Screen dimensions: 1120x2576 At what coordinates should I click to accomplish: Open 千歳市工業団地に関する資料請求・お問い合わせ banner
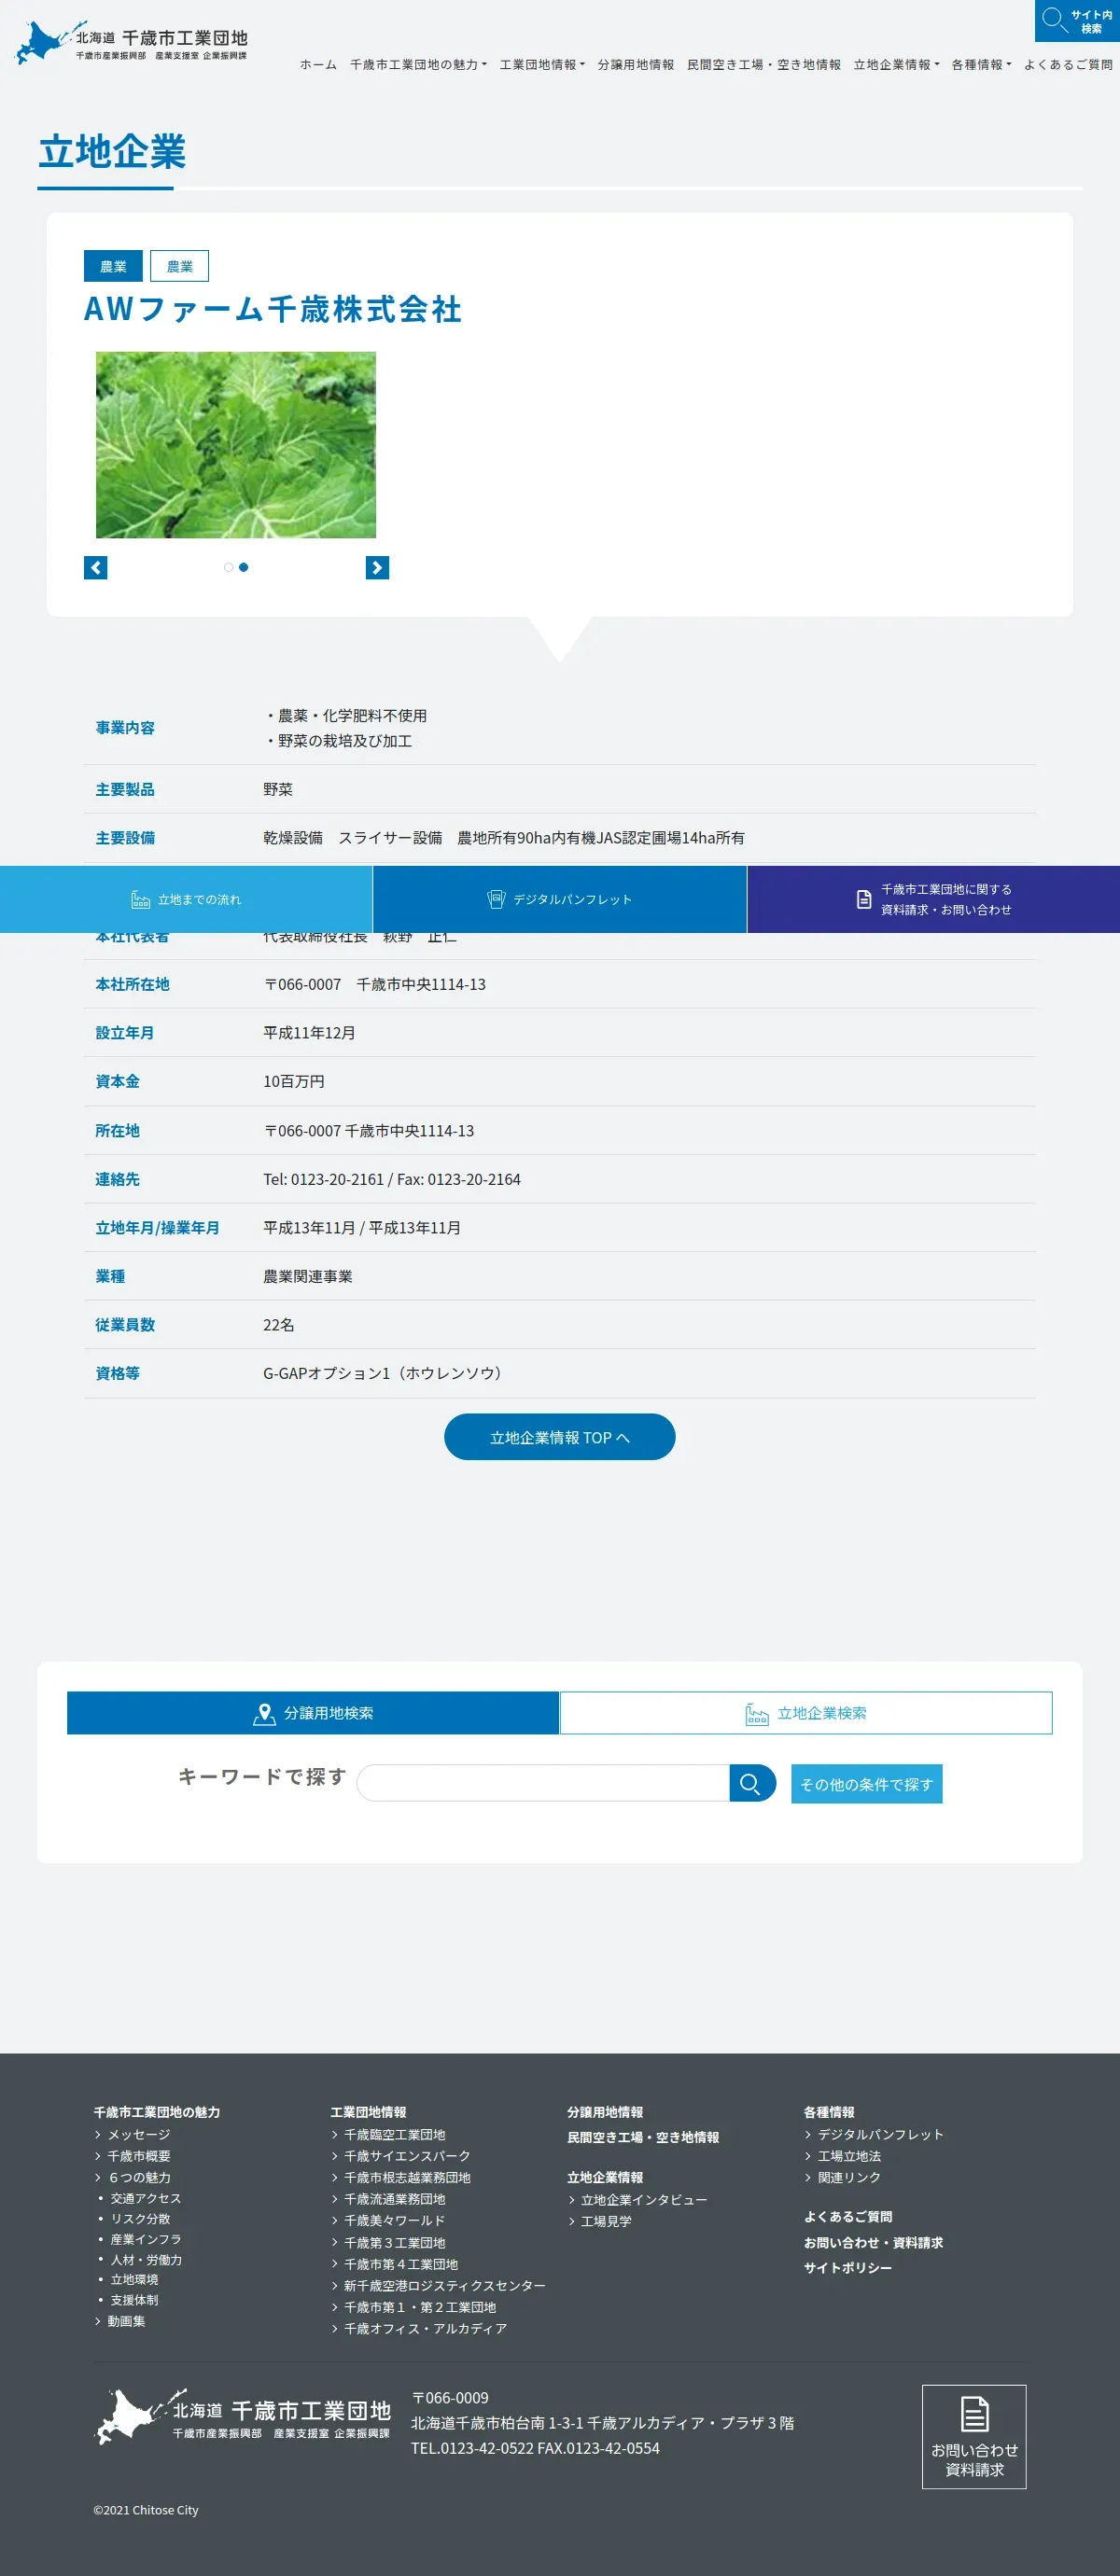point(933,899)
